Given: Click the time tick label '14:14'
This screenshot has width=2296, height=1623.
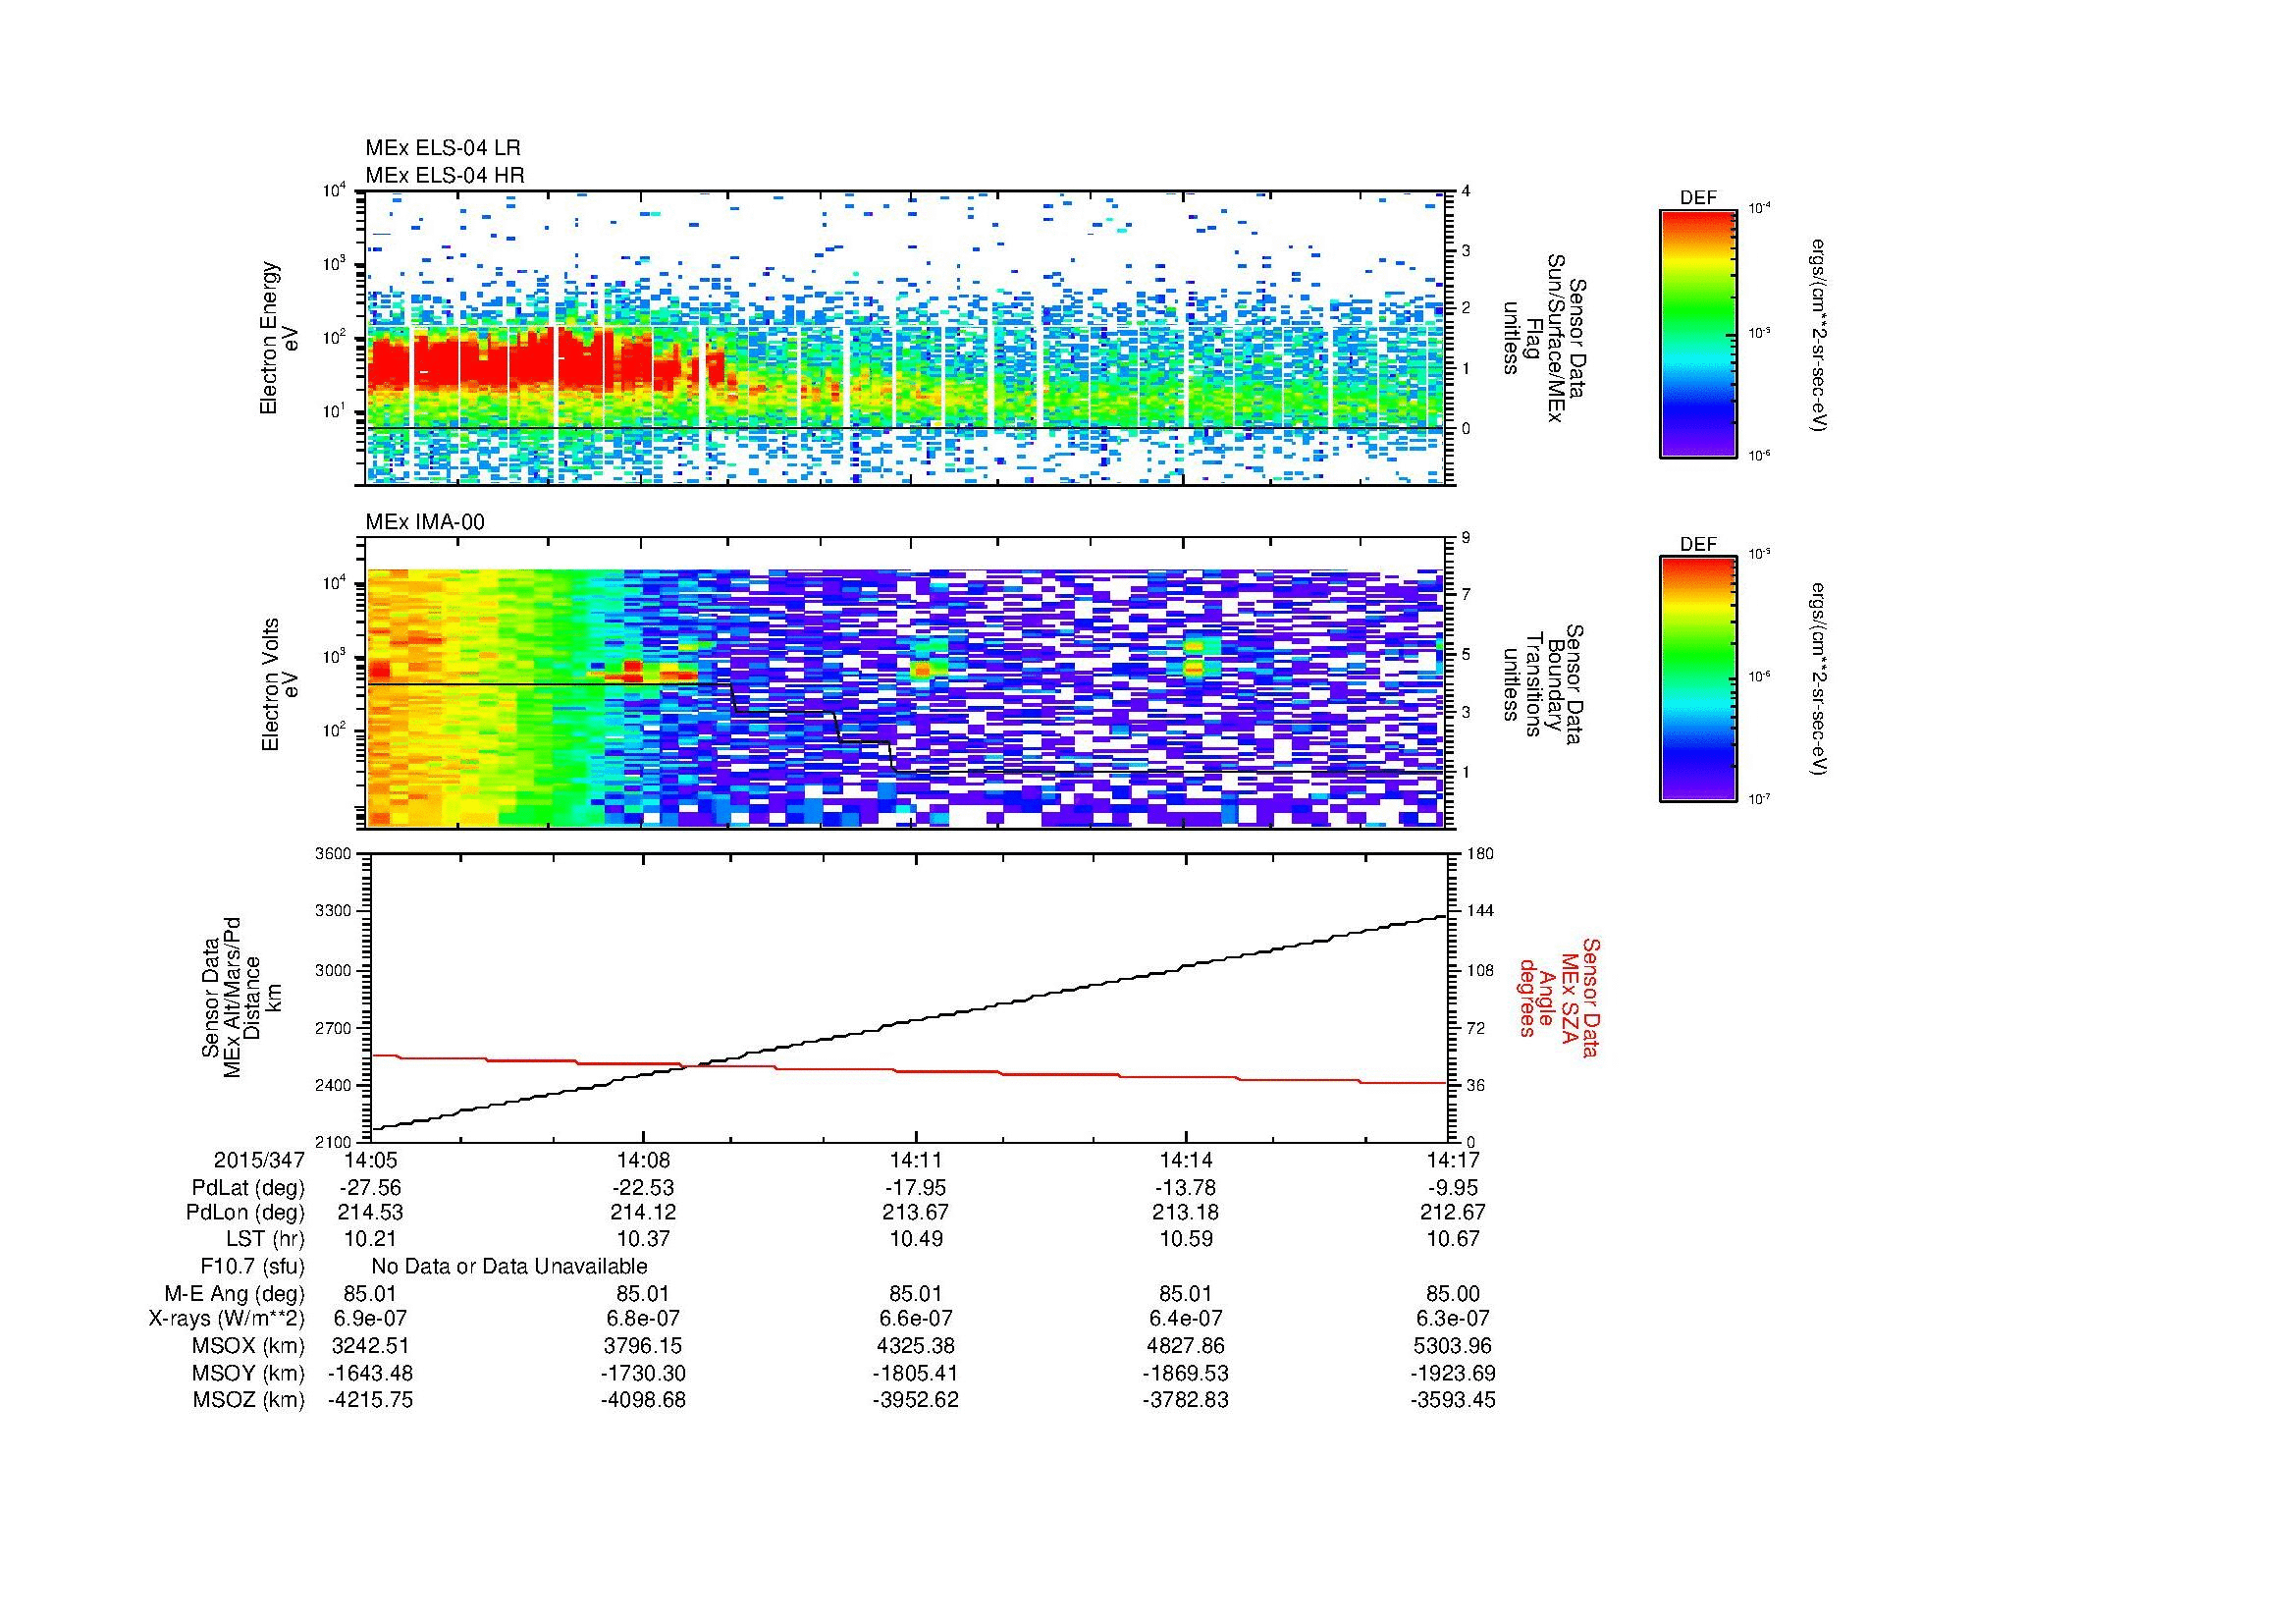Looking at the screenshot, I should point(1186,1160).
